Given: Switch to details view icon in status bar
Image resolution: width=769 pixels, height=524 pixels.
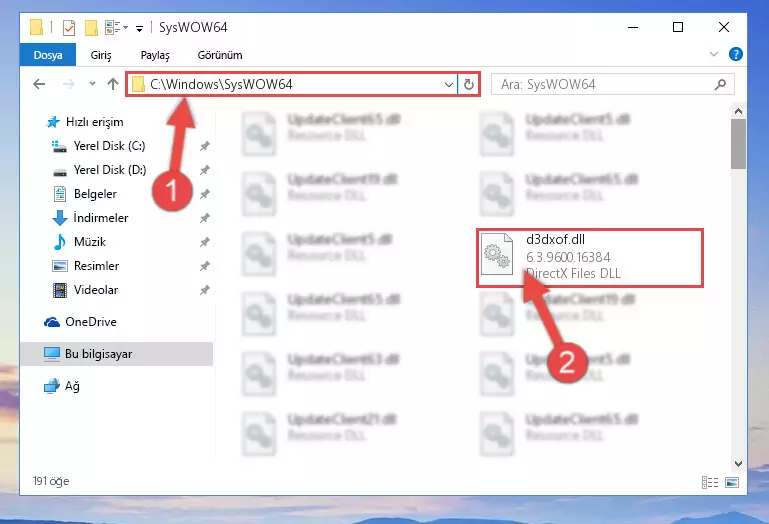Looking at the screenshot, I should [710, 483].
